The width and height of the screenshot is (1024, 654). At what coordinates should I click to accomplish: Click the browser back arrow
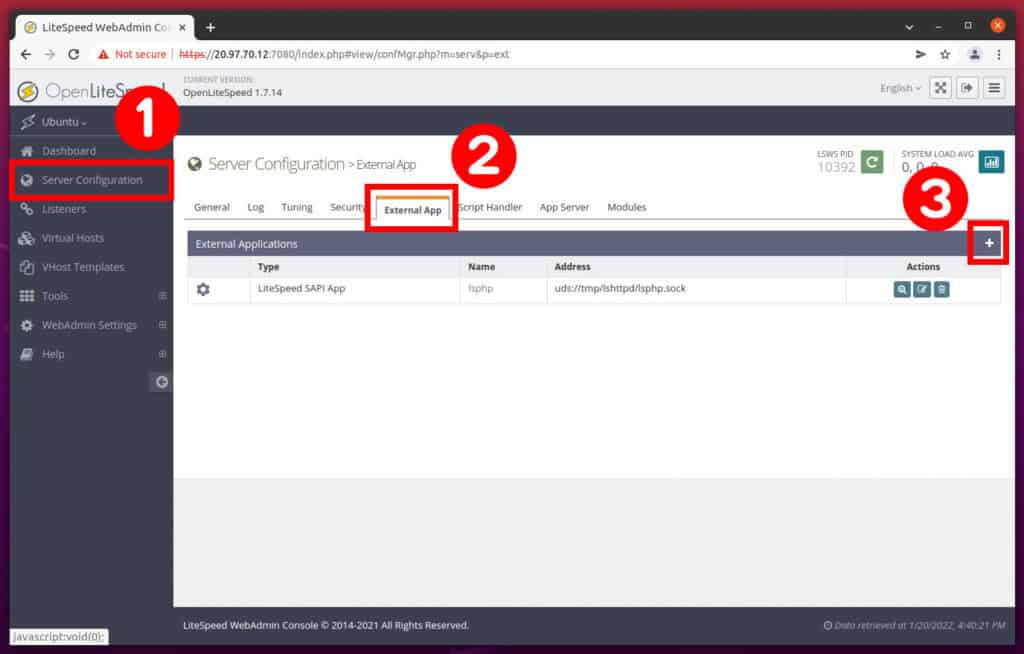point(25,54)
